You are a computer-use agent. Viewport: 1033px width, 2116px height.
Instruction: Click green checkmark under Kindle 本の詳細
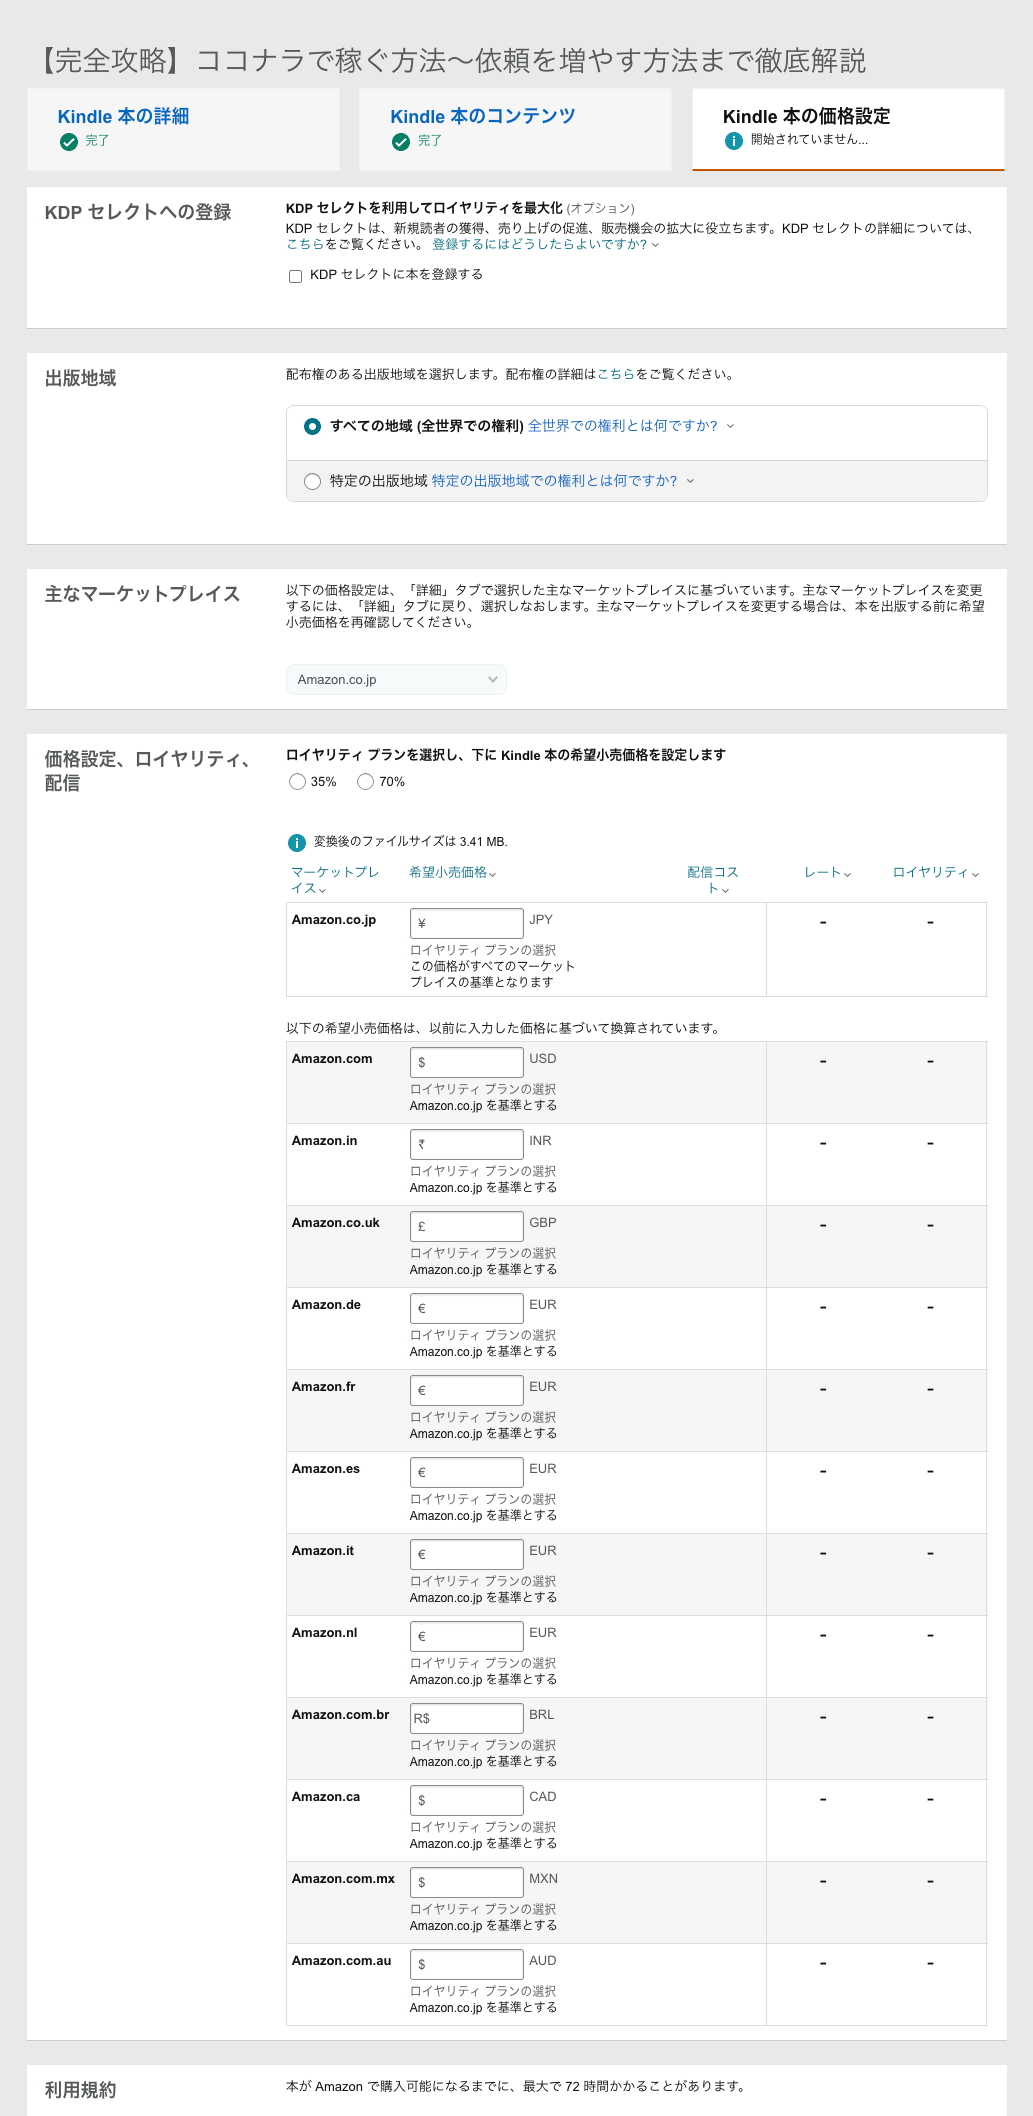pos(69,142)
